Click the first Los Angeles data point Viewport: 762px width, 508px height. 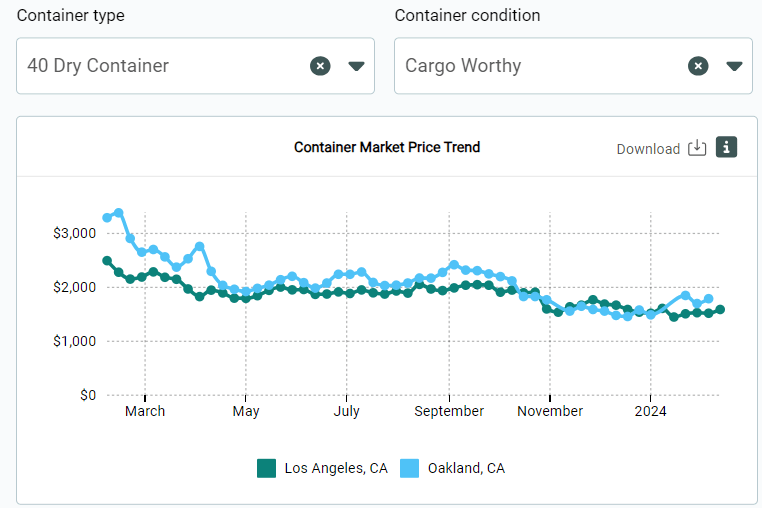tap(107, 261)
